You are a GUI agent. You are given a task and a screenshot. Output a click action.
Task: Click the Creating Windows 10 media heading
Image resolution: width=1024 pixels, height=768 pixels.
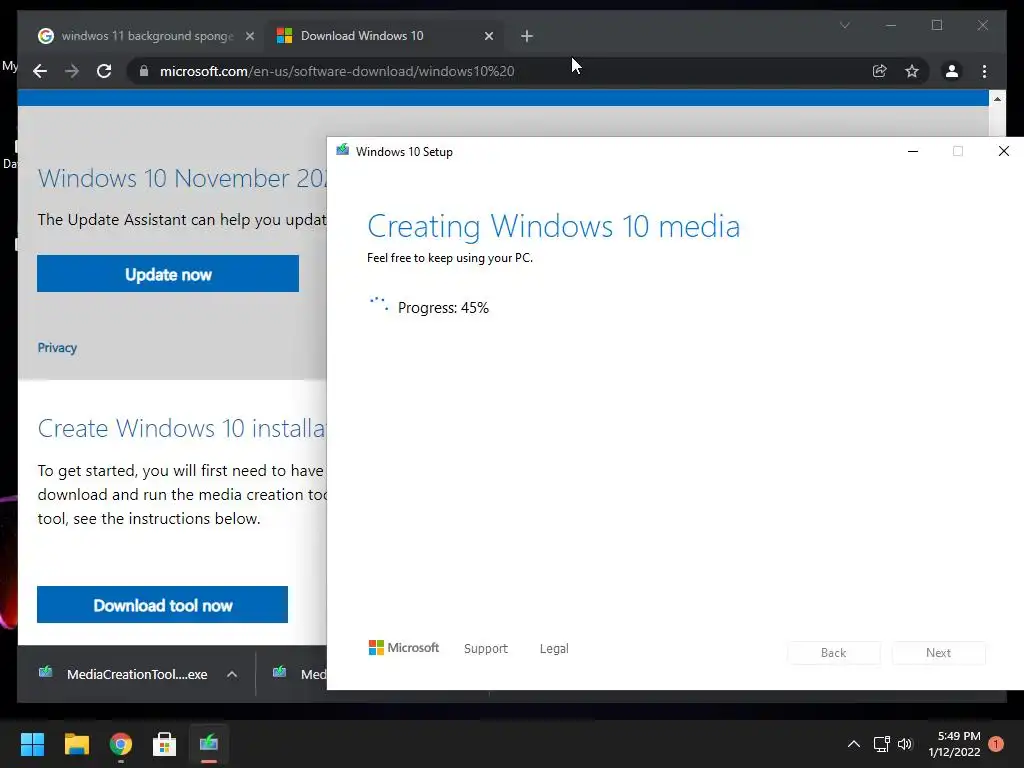tap(553, 227)
